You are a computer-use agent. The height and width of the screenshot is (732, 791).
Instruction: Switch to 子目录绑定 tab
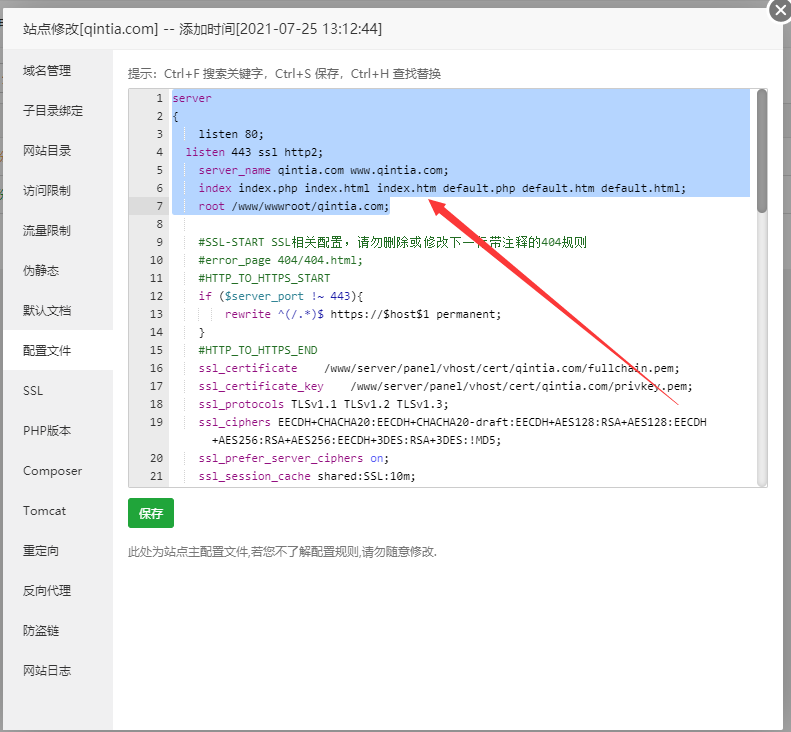[x=53, y=111]
